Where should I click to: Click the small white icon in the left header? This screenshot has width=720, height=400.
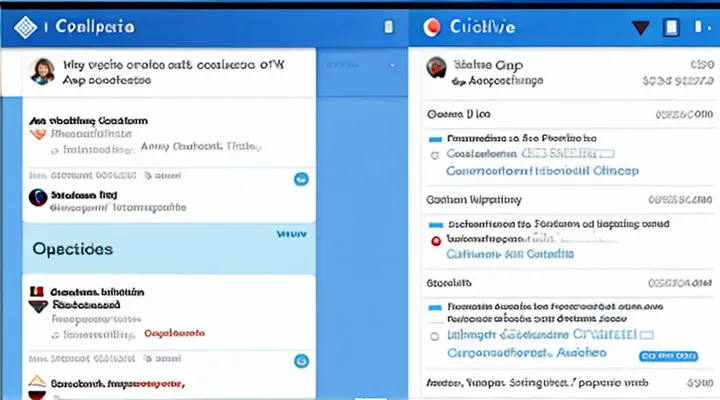point(389,27)
